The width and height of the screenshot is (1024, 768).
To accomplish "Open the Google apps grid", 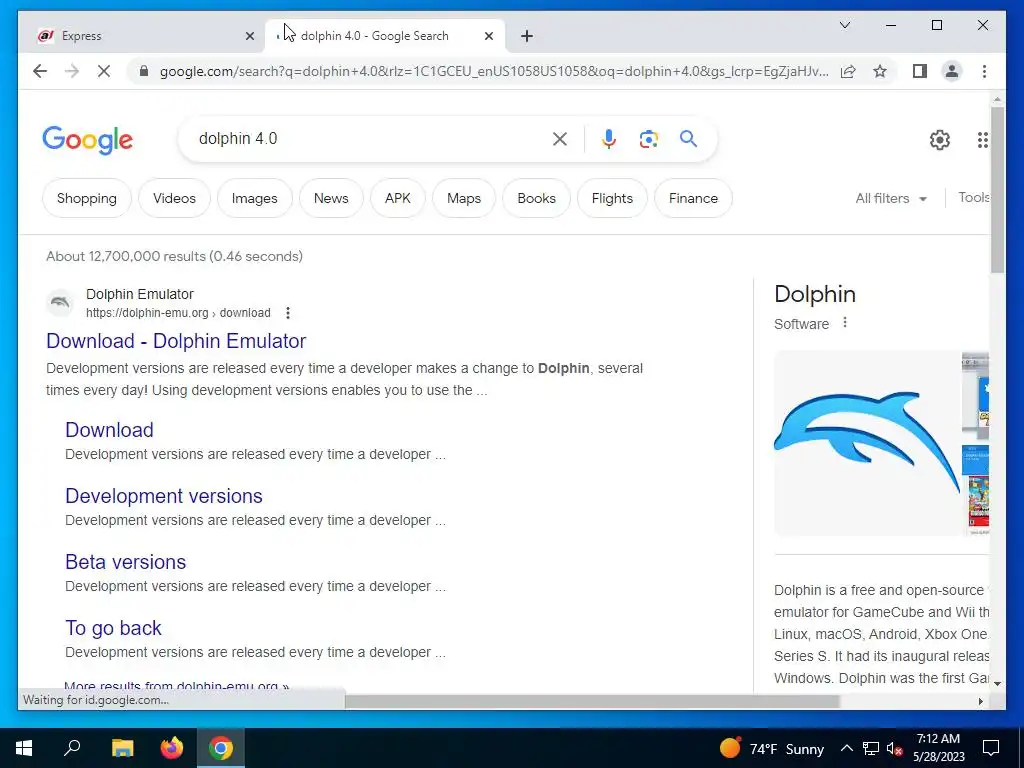I will click(x=982, y=140).
